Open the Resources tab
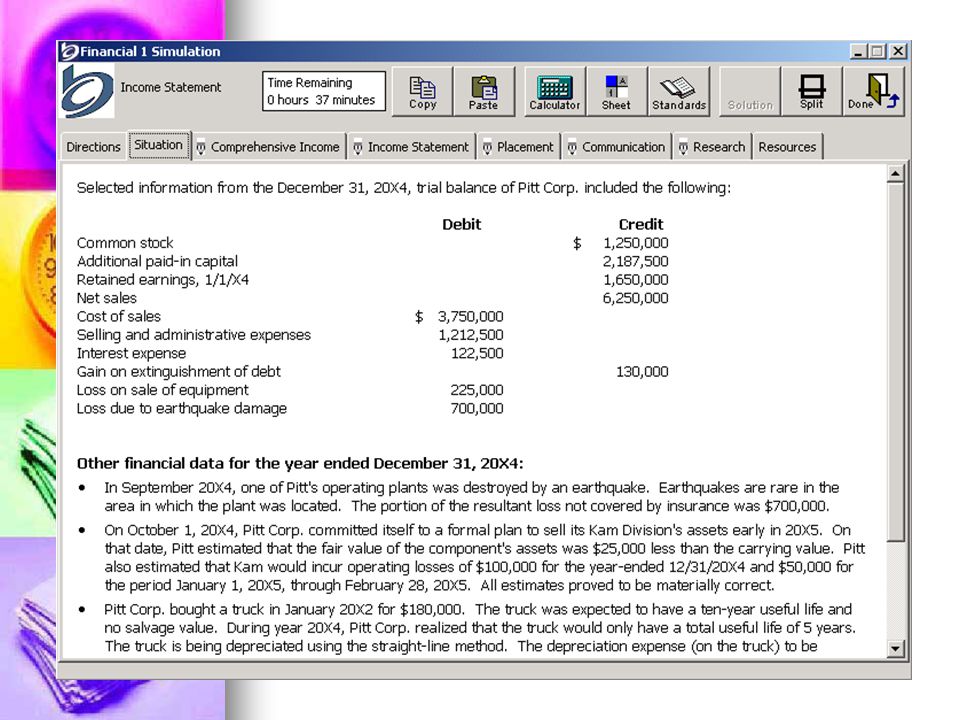960x720 pixels. [787, 147]
